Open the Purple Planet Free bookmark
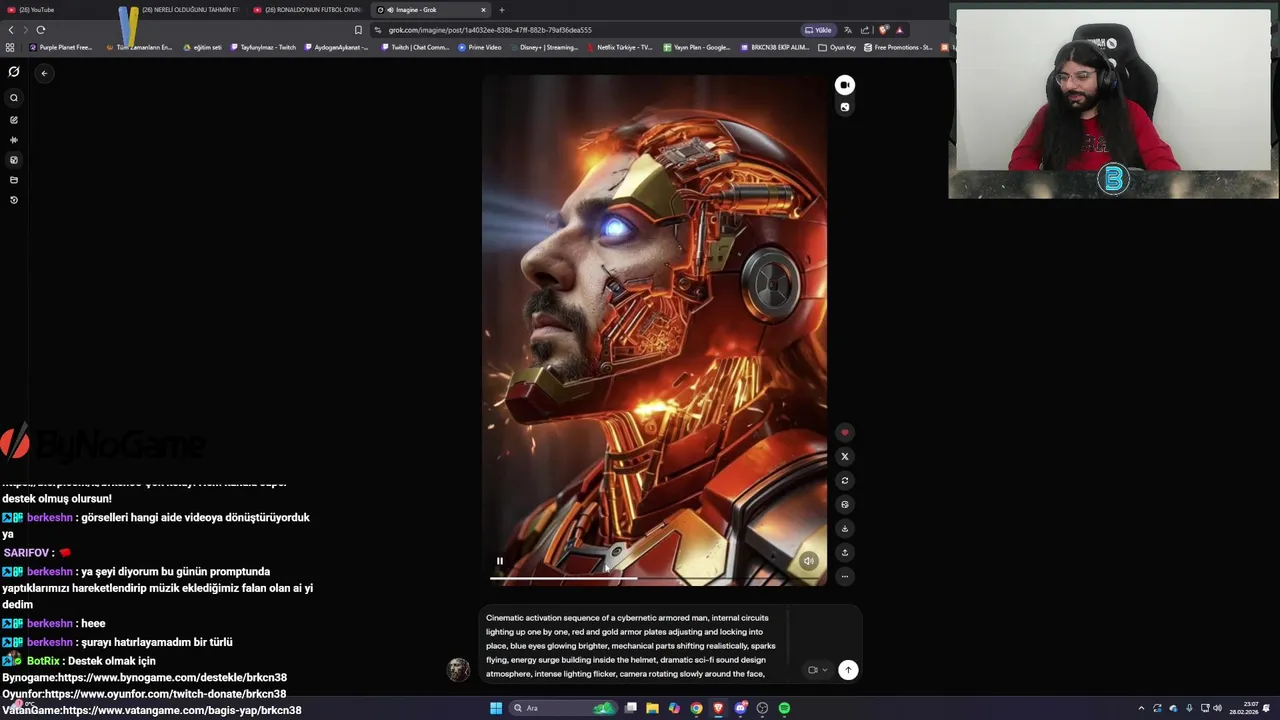This screenshot has width=1280, height=720. pos(61,47)
